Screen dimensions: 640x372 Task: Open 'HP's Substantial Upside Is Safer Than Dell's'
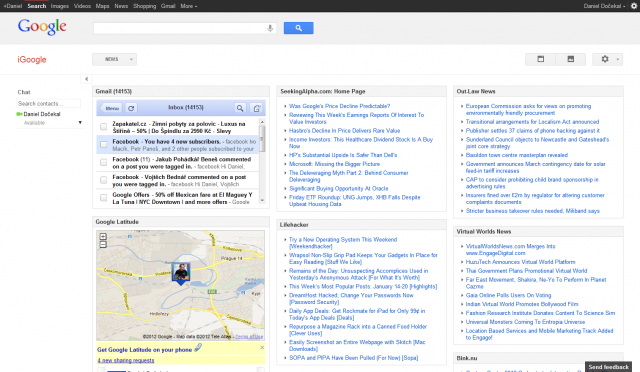[343, 155]
